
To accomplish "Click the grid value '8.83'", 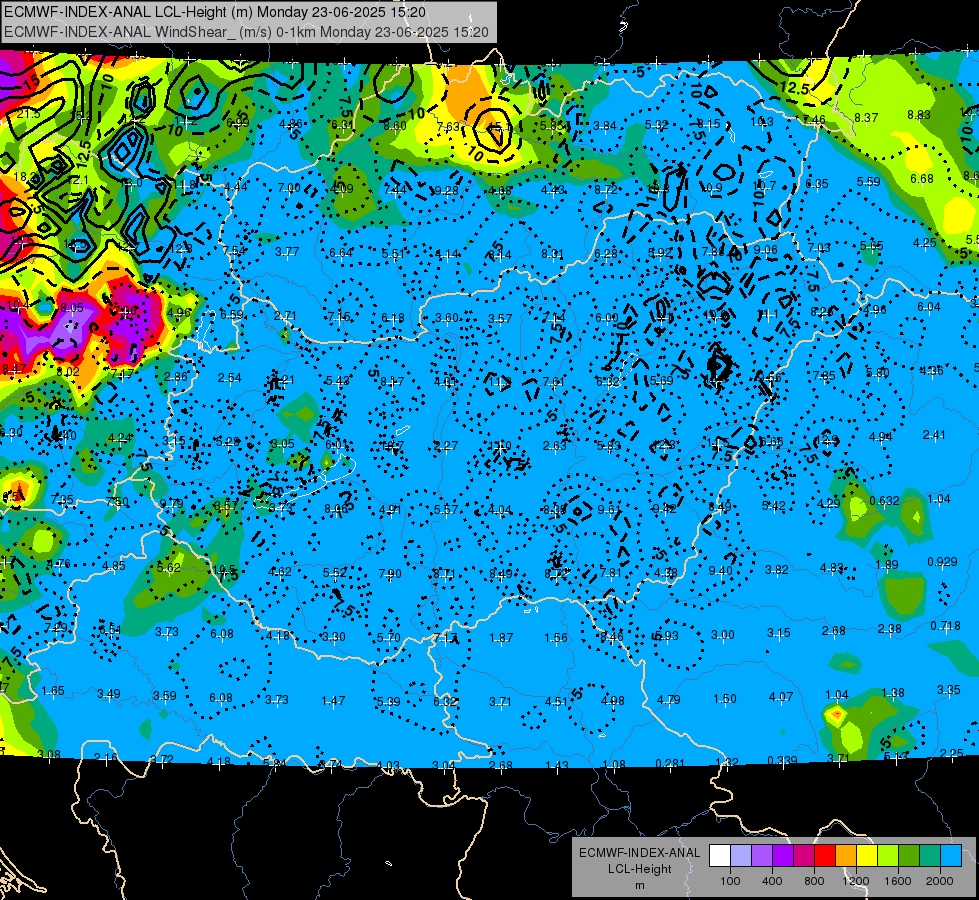I will (x=918, y=115).
